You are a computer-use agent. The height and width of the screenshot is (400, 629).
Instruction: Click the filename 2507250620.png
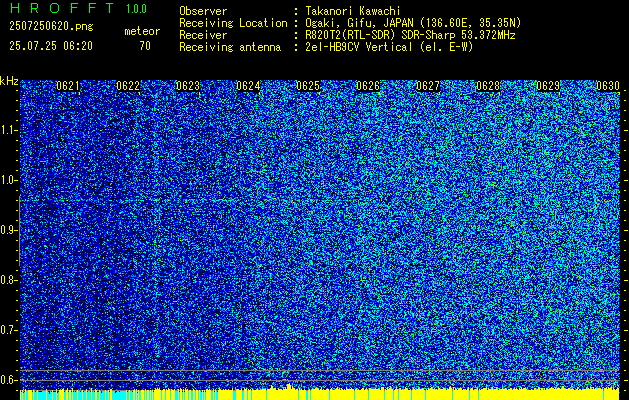click(51, 27)
